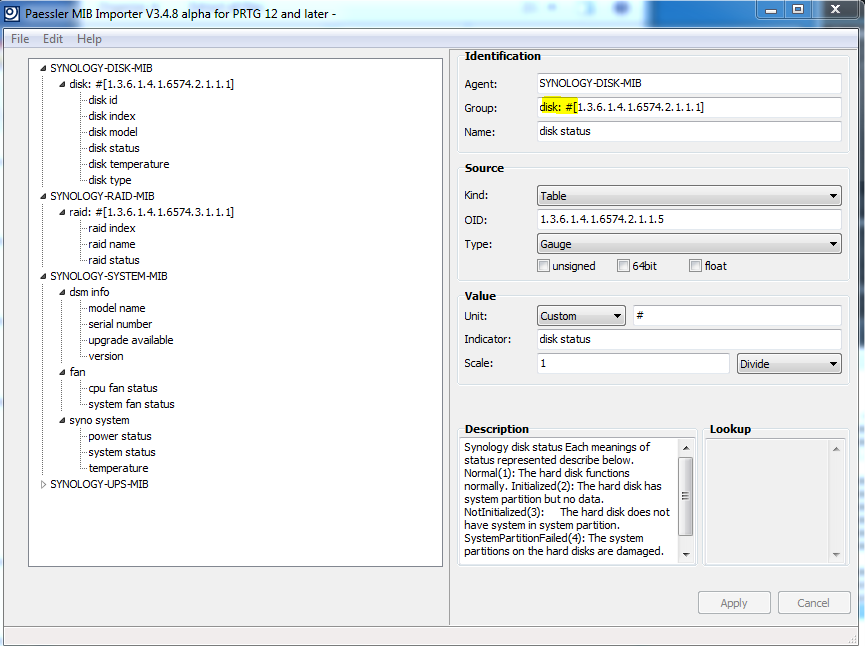Select the system fan status tree item
865x646 pixels.
tap(131, 404)
